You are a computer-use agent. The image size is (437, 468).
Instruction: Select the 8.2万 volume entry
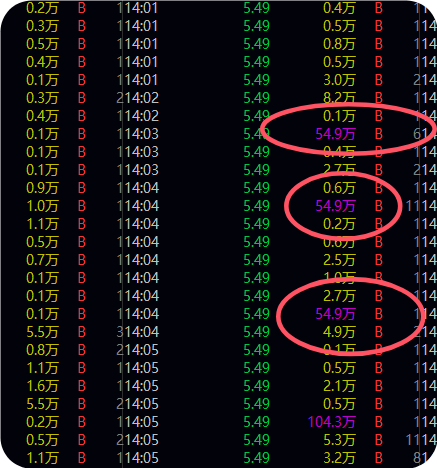(339, 98)
